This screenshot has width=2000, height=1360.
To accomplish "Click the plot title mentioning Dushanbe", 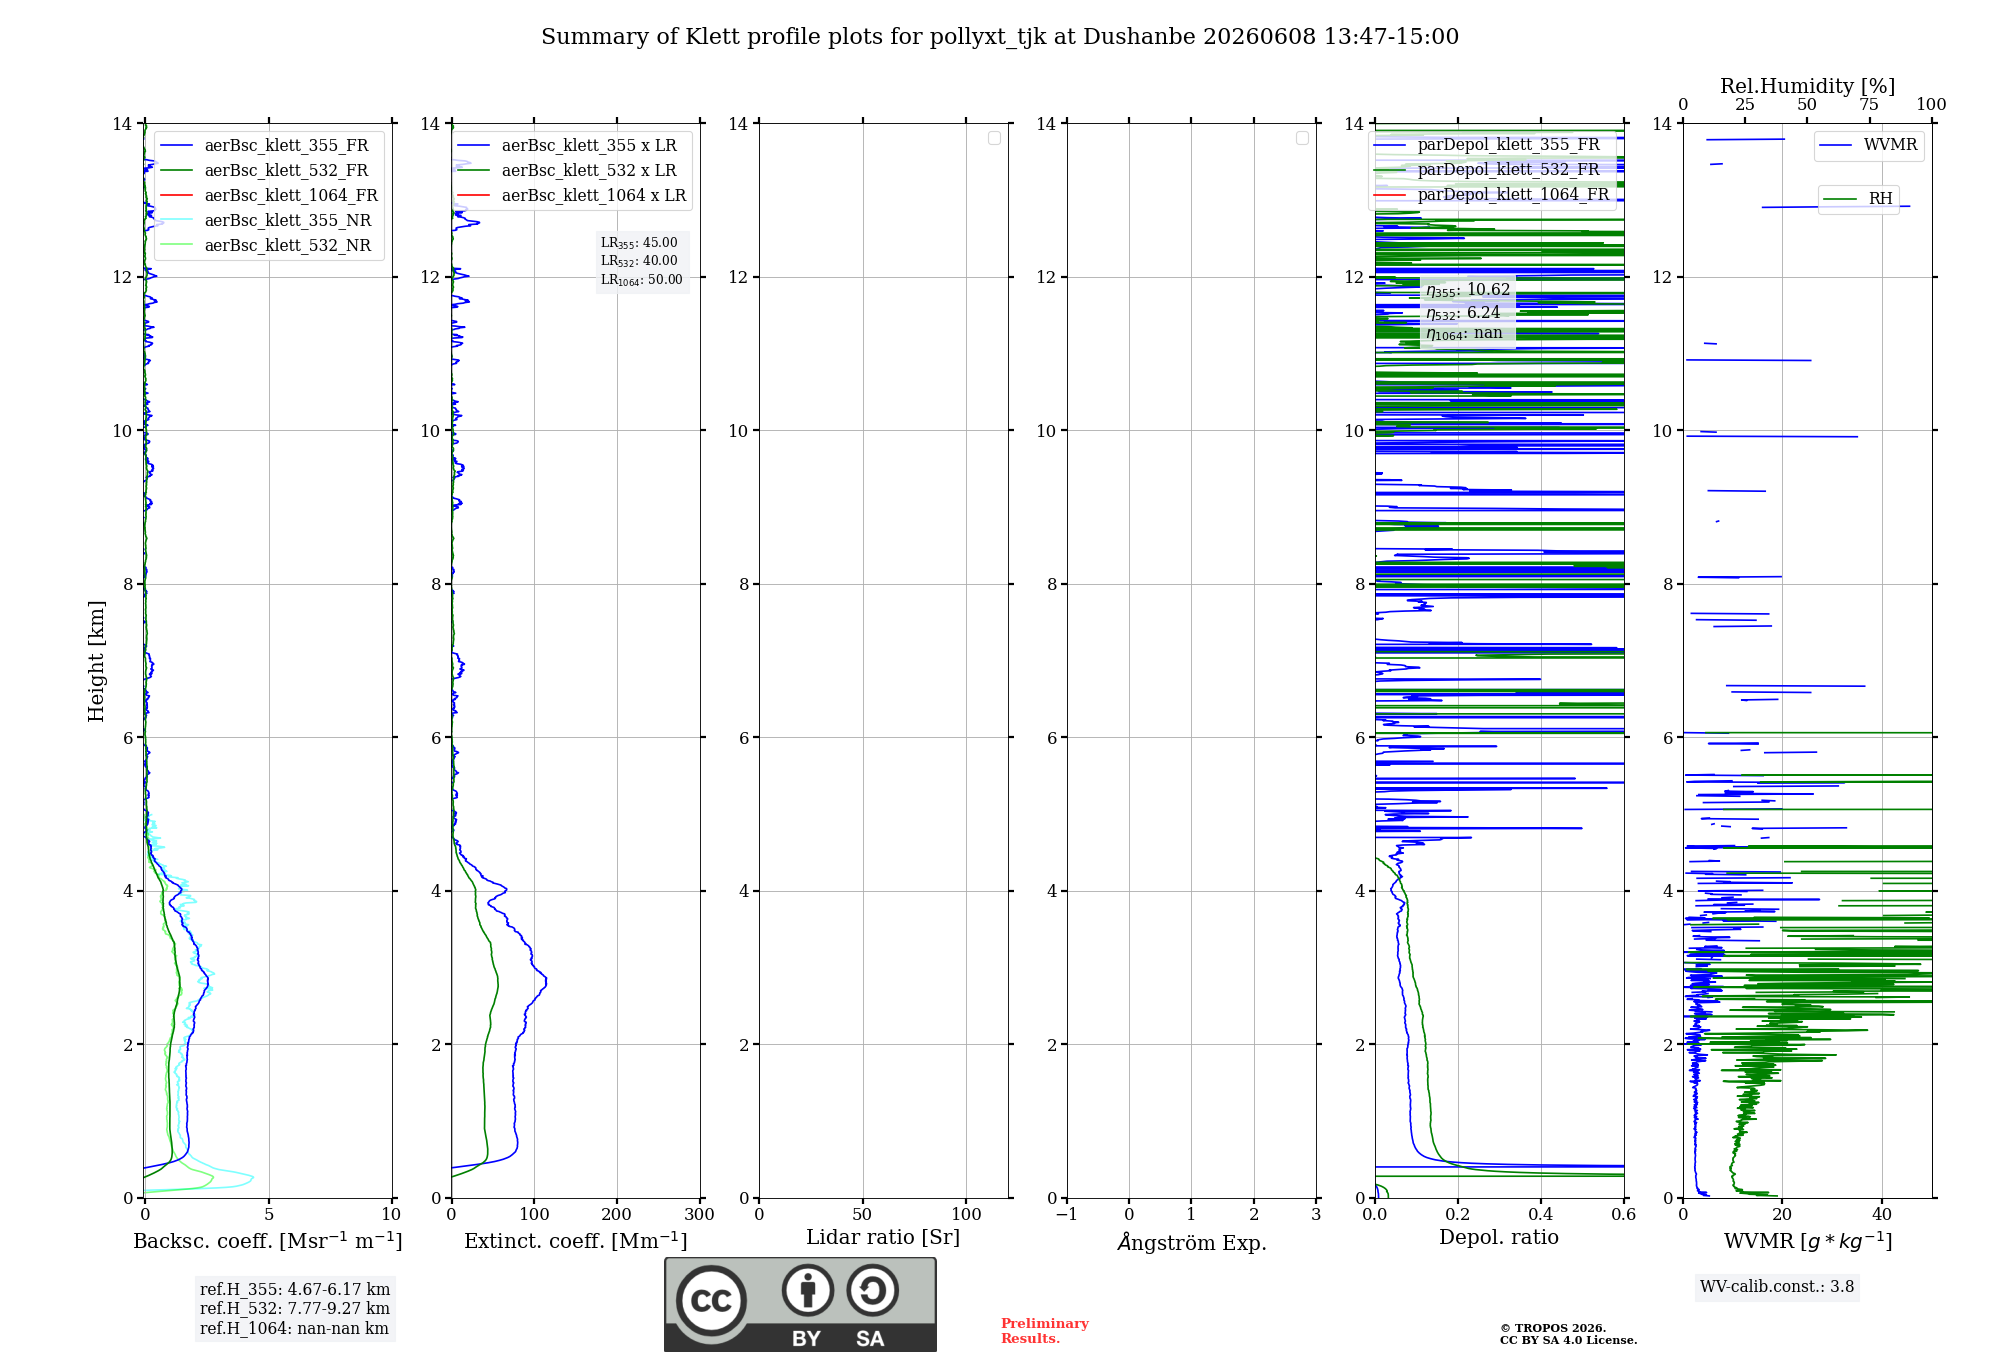I will point(1000,37).
